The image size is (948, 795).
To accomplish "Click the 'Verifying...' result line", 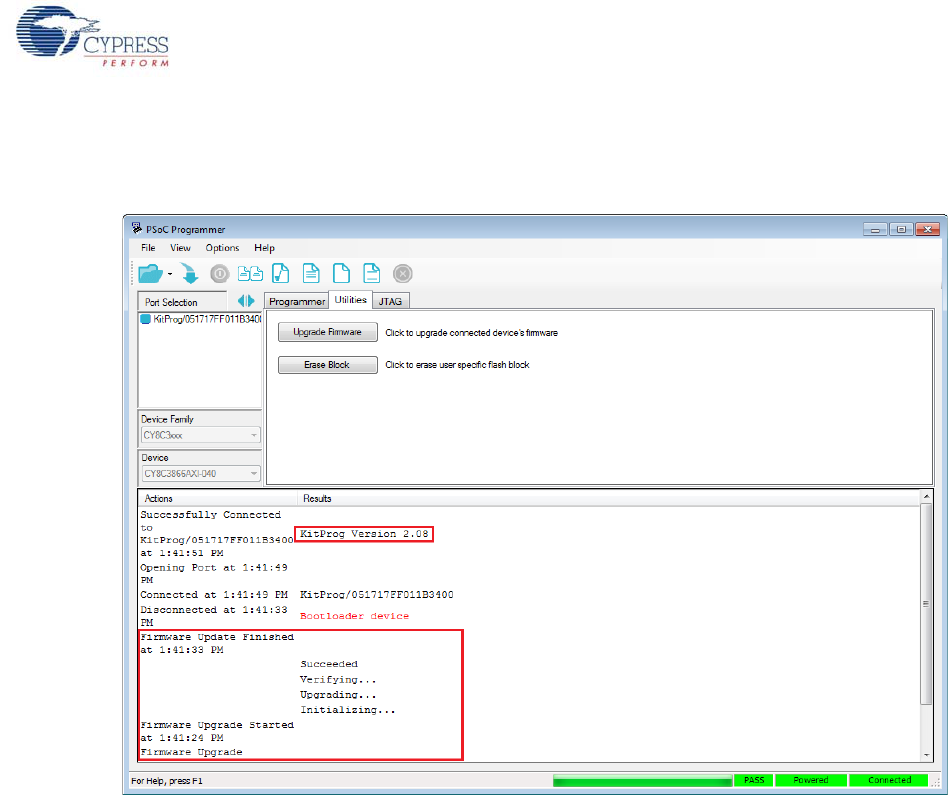I will [x=338, y=680].
